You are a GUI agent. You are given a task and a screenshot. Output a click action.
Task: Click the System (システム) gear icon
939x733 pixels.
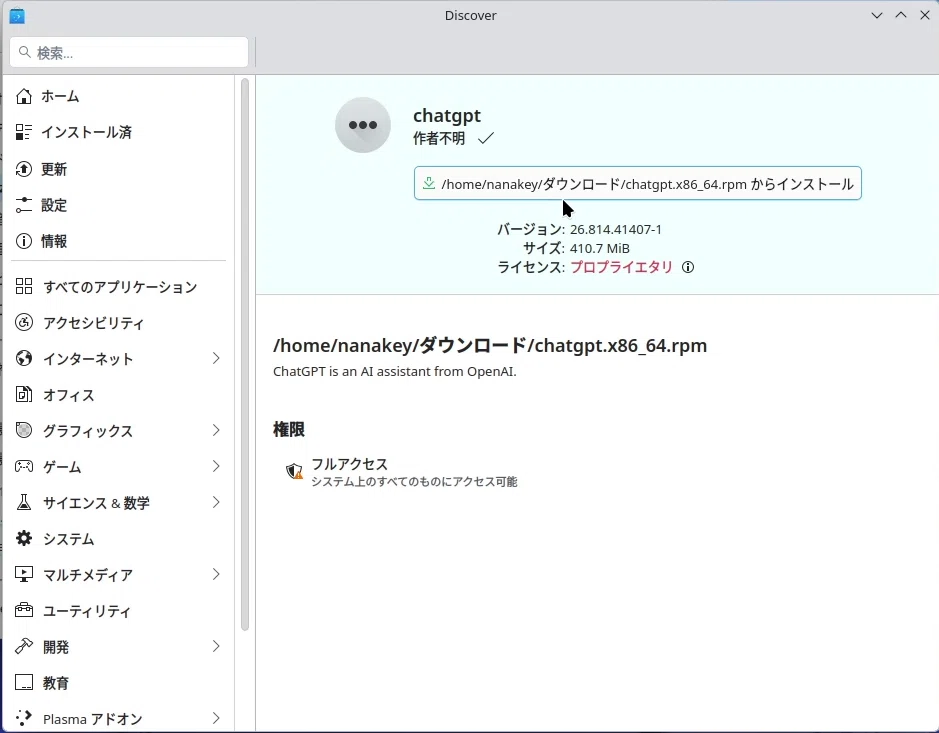click(24, 538)
